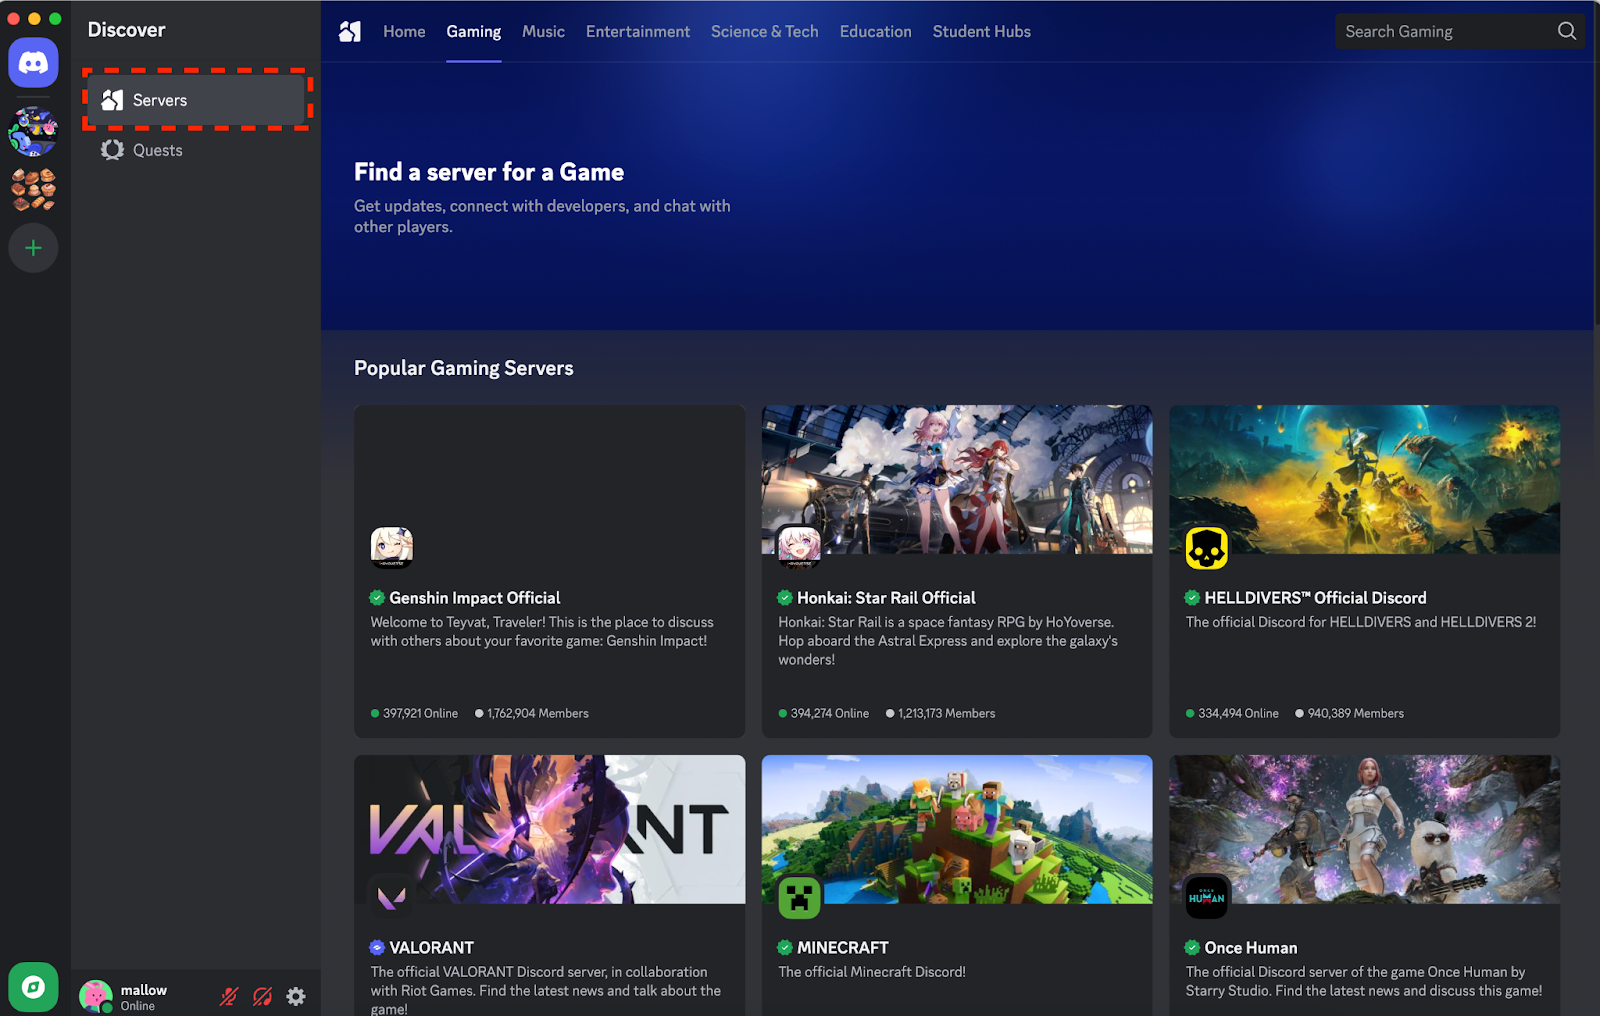Switch to the Home tab
This screenshot has width=1600, height=1016.
click(x=404, y=32)
